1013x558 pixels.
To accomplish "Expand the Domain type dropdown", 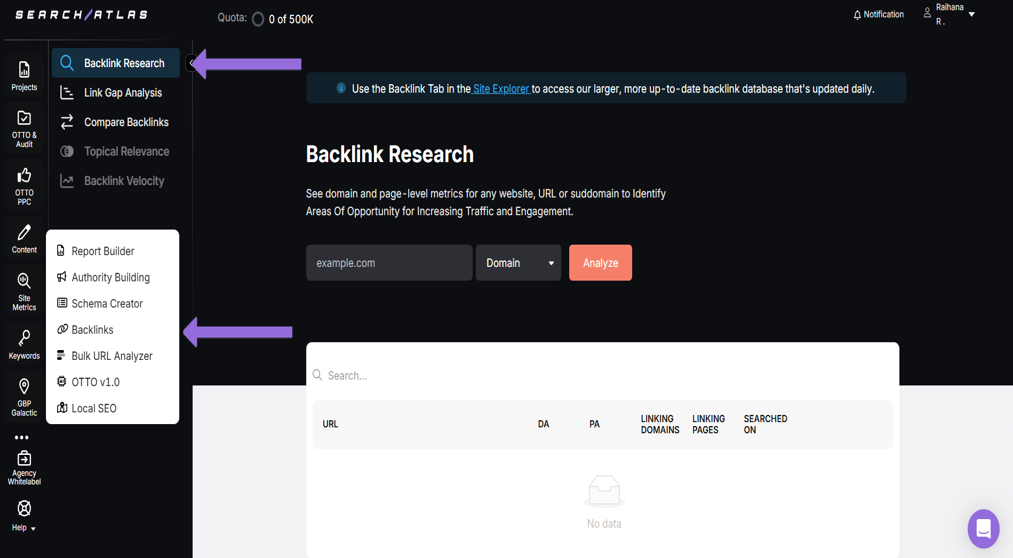I will [518, 263].
